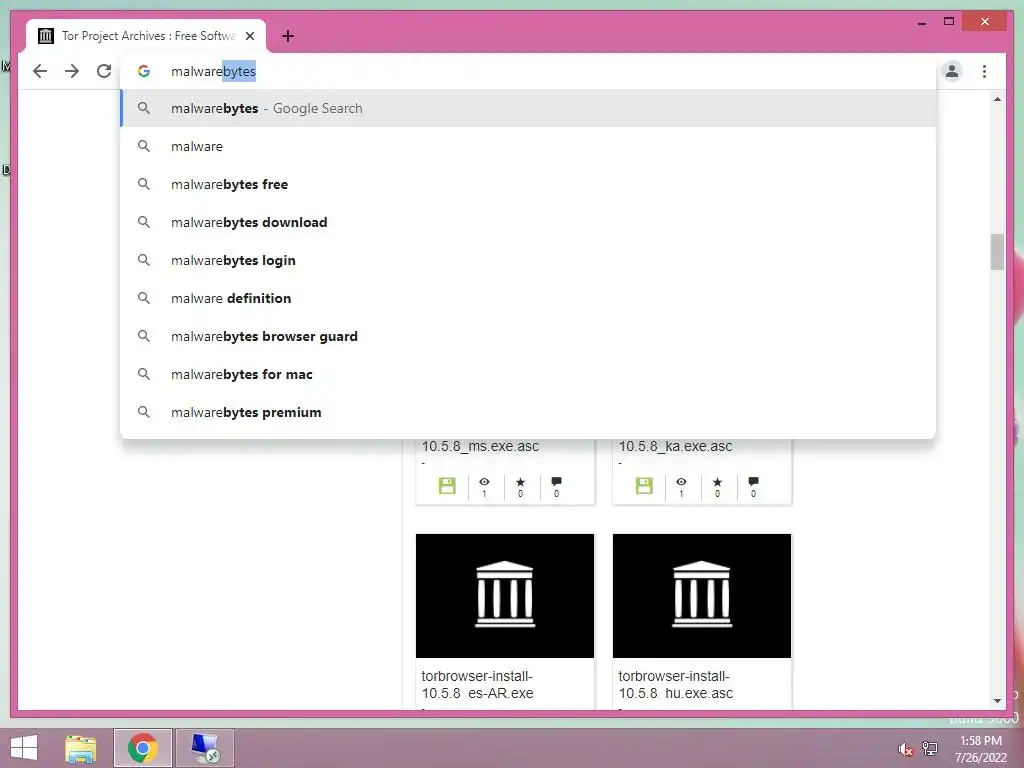The height and width of the screenshot is (768, 1024).
Task: Click search icon beside malwarebytes free
Action: (x=144, y=184)
